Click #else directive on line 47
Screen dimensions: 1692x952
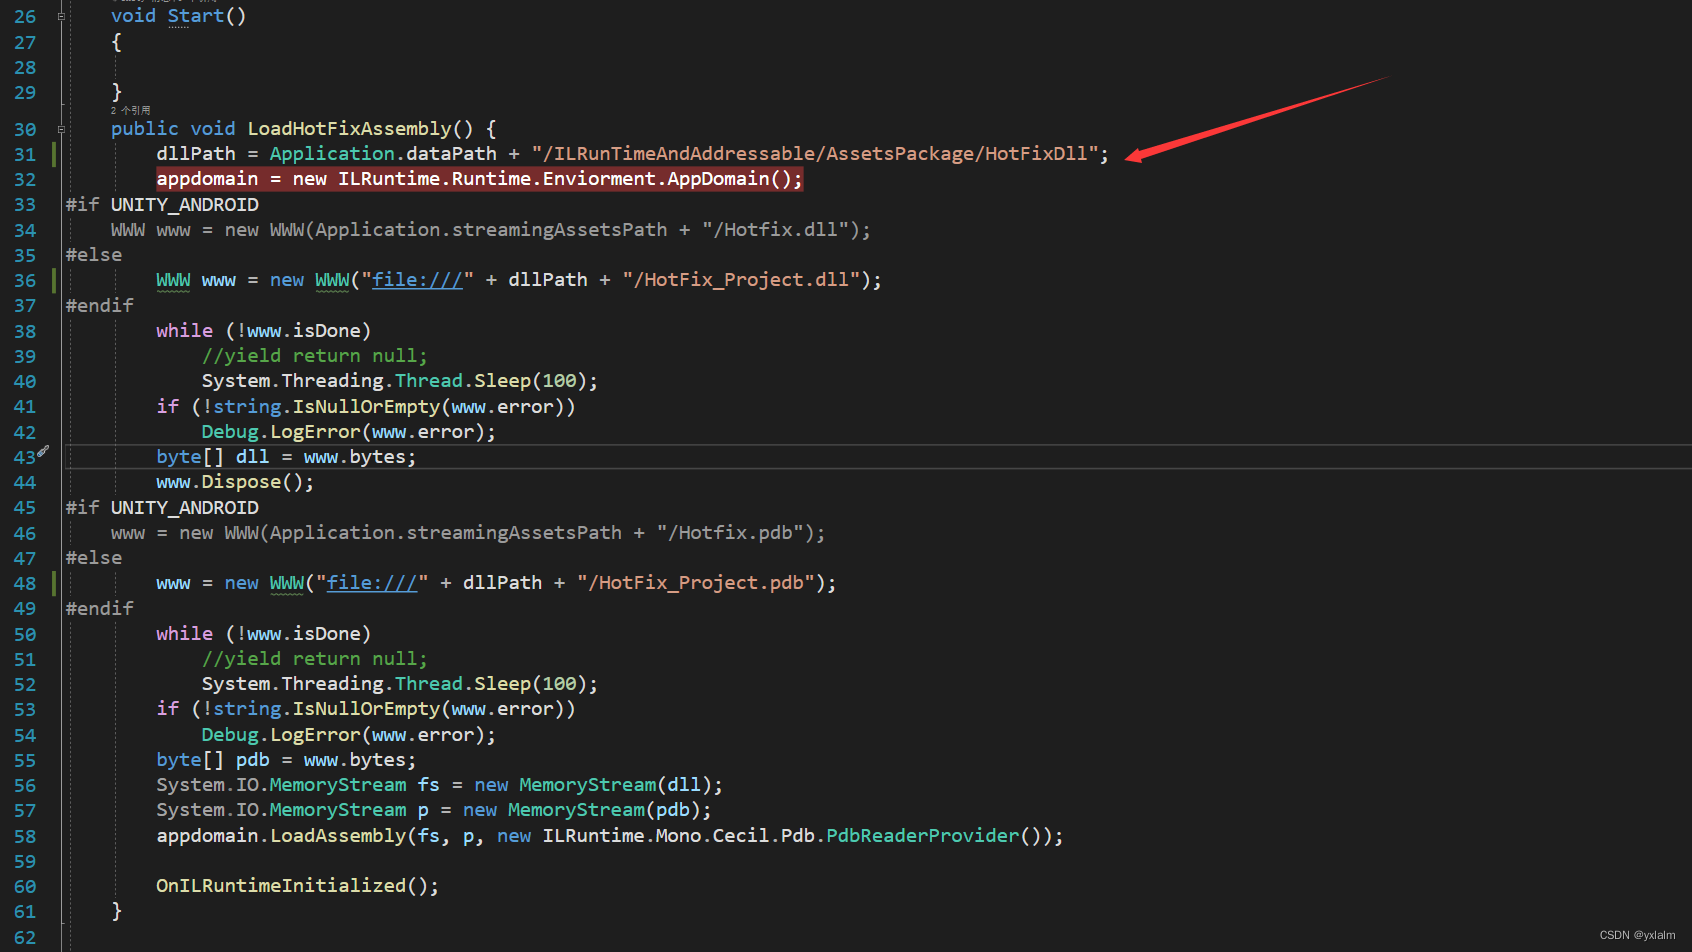point(94,558)
